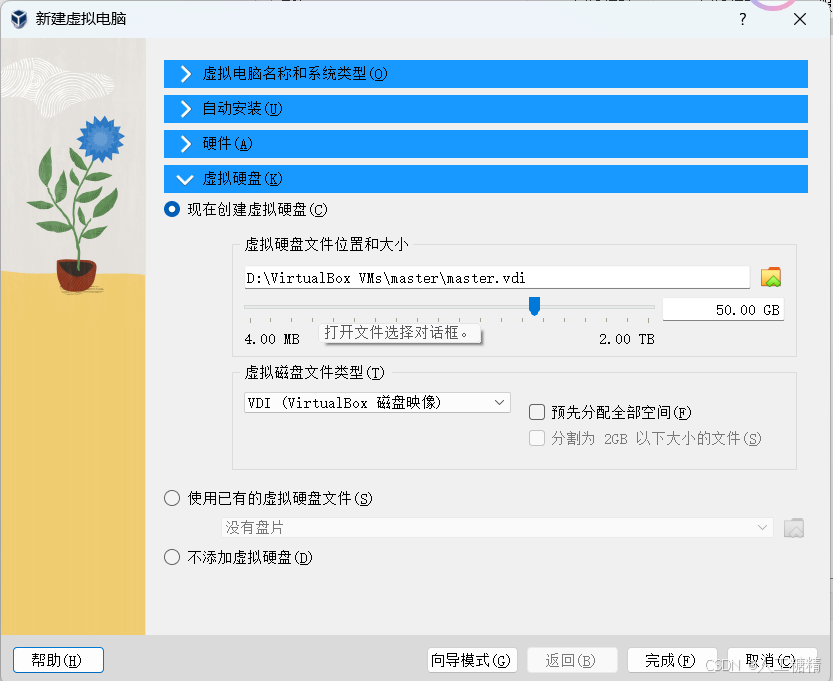Select 使用已有的虚拟硬盘文件 radio button
This screenshot has width=833, height=681.
point(172,498)
